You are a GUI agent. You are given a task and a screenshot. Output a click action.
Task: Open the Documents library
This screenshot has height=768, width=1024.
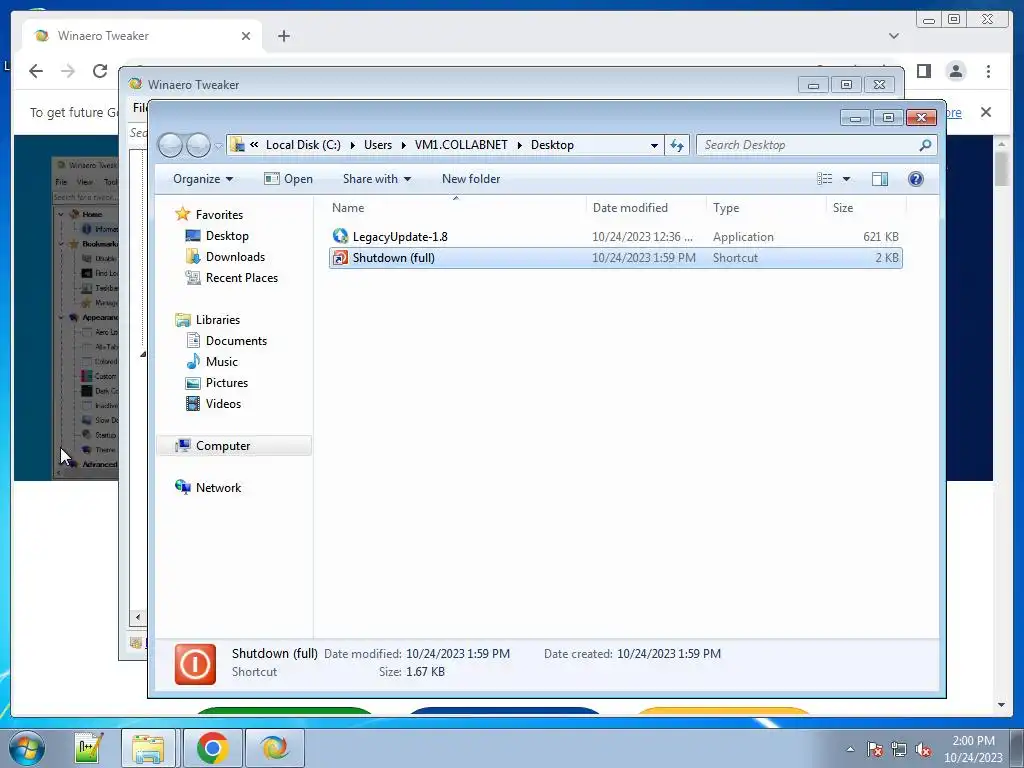pos(236,341)
